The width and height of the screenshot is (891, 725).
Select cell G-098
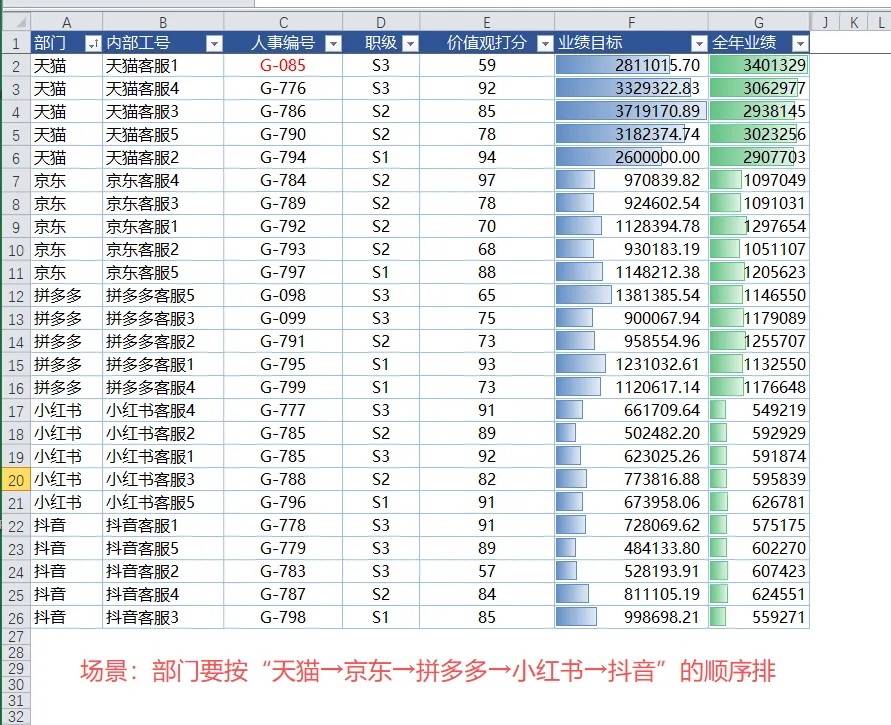283,295
